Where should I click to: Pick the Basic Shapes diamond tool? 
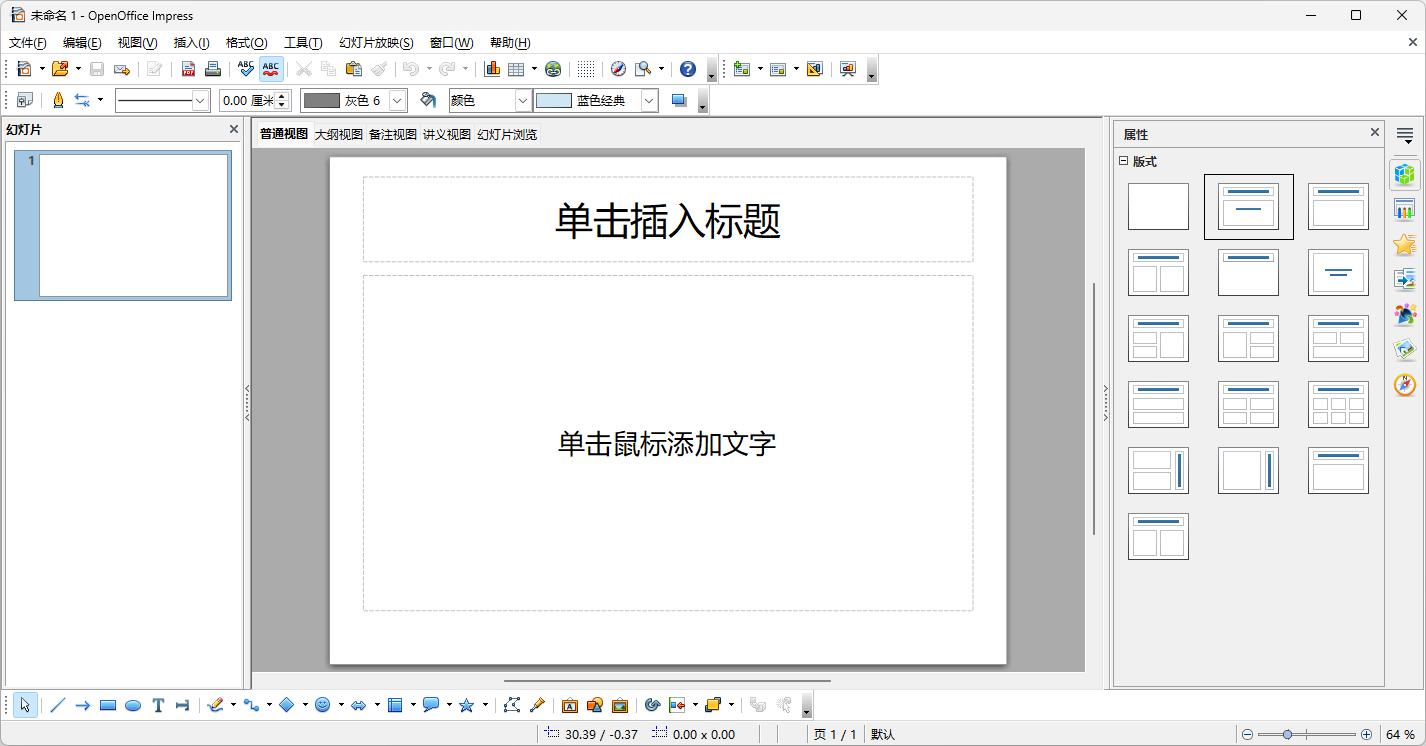pyautogui.click(x=287, y=705)
